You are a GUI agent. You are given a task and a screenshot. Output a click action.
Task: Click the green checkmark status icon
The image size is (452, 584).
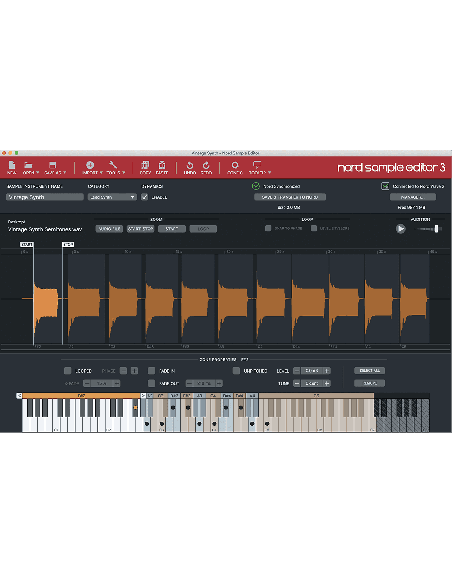tap(256, 186)
